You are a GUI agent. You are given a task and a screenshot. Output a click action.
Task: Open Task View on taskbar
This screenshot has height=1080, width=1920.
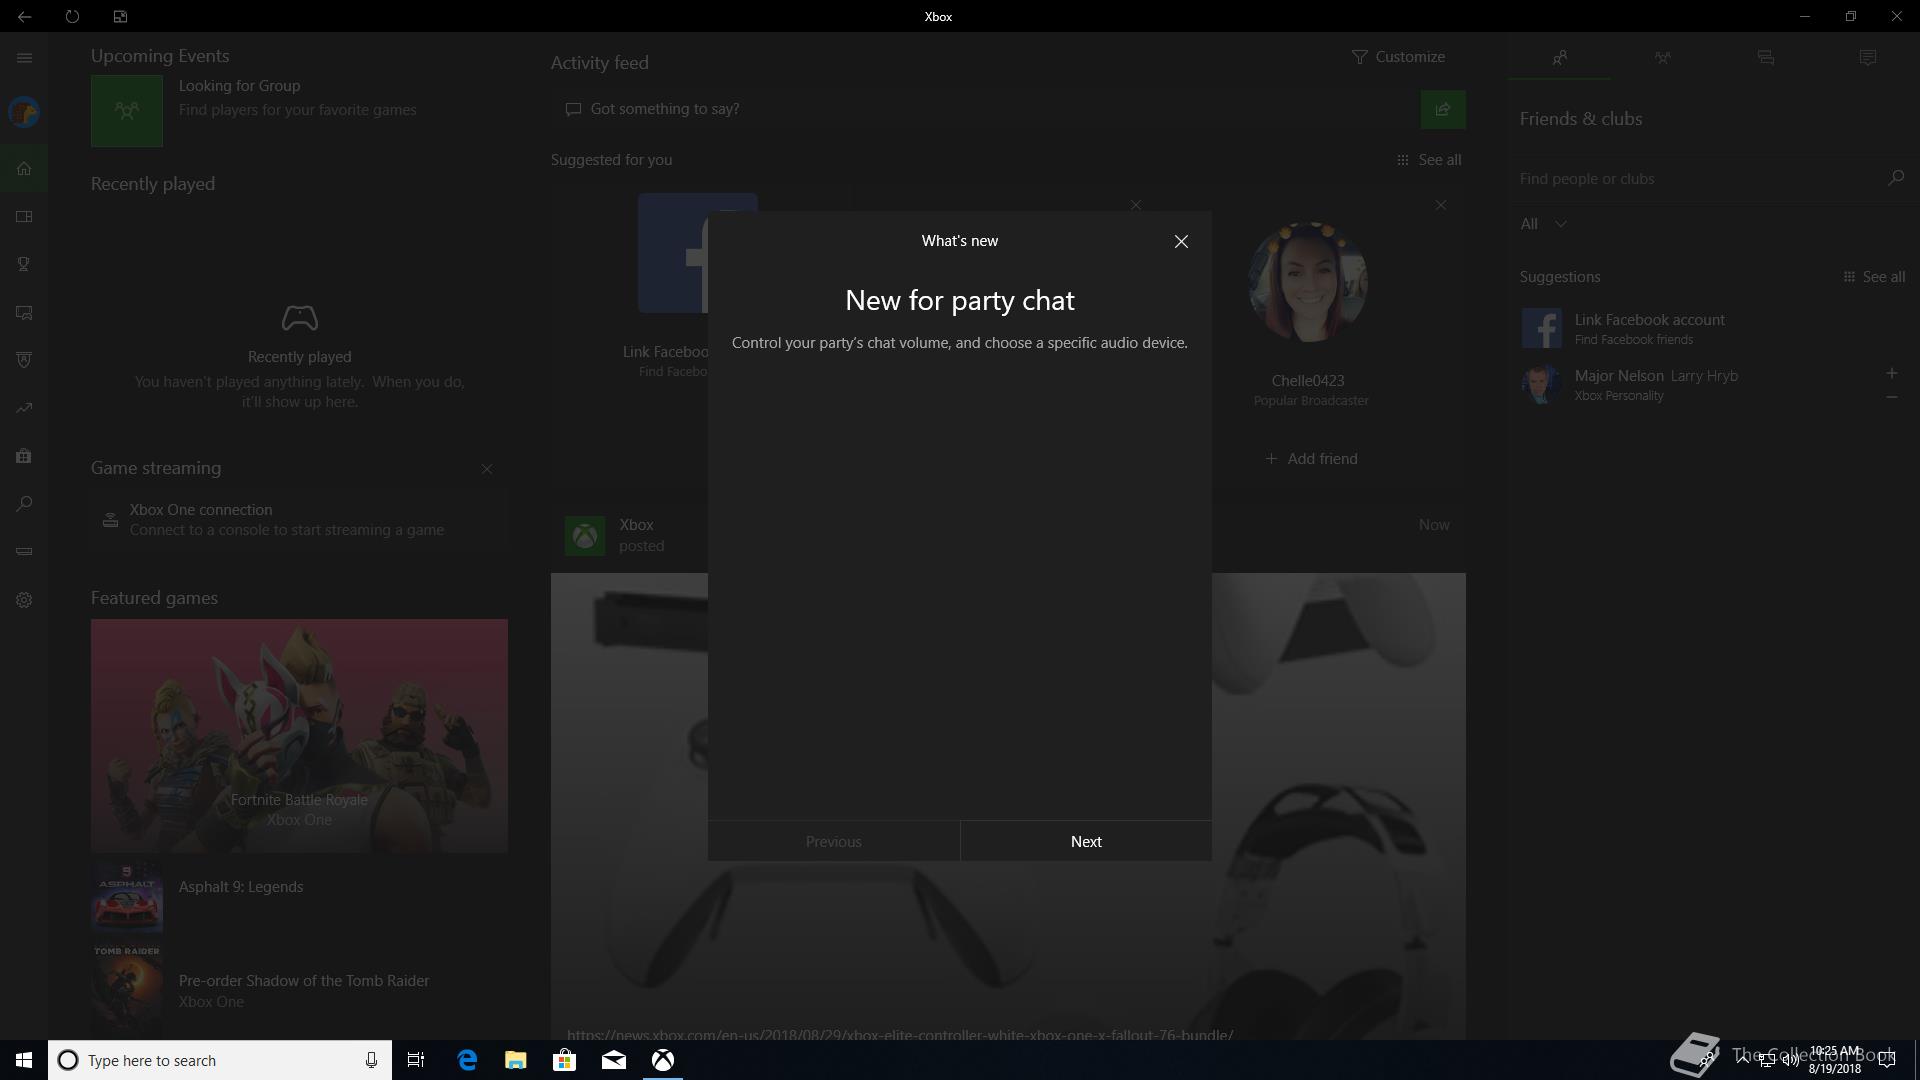(x=416, y=1060)
